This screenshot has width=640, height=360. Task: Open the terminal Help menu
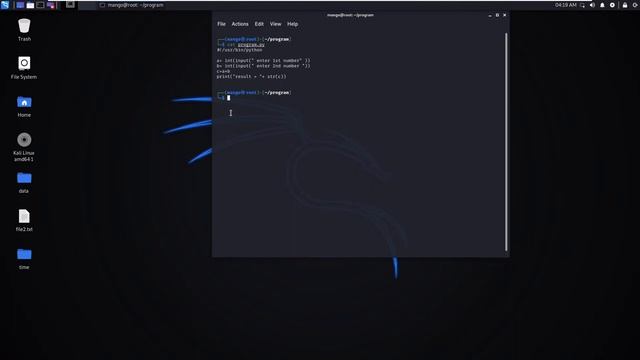pos(292,24)
